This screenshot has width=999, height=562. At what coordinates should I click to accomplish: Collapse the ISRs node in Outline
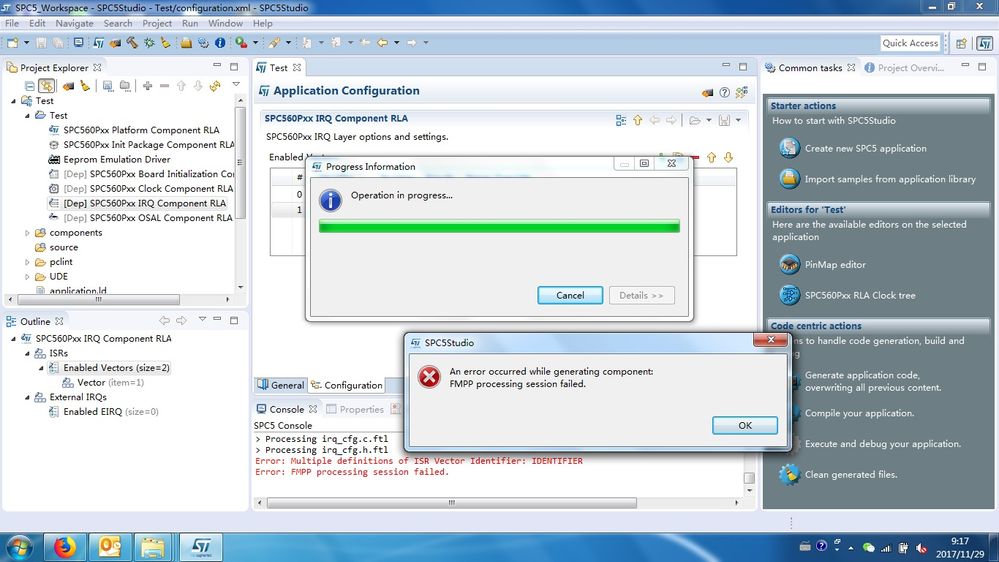tap(27, 353)
